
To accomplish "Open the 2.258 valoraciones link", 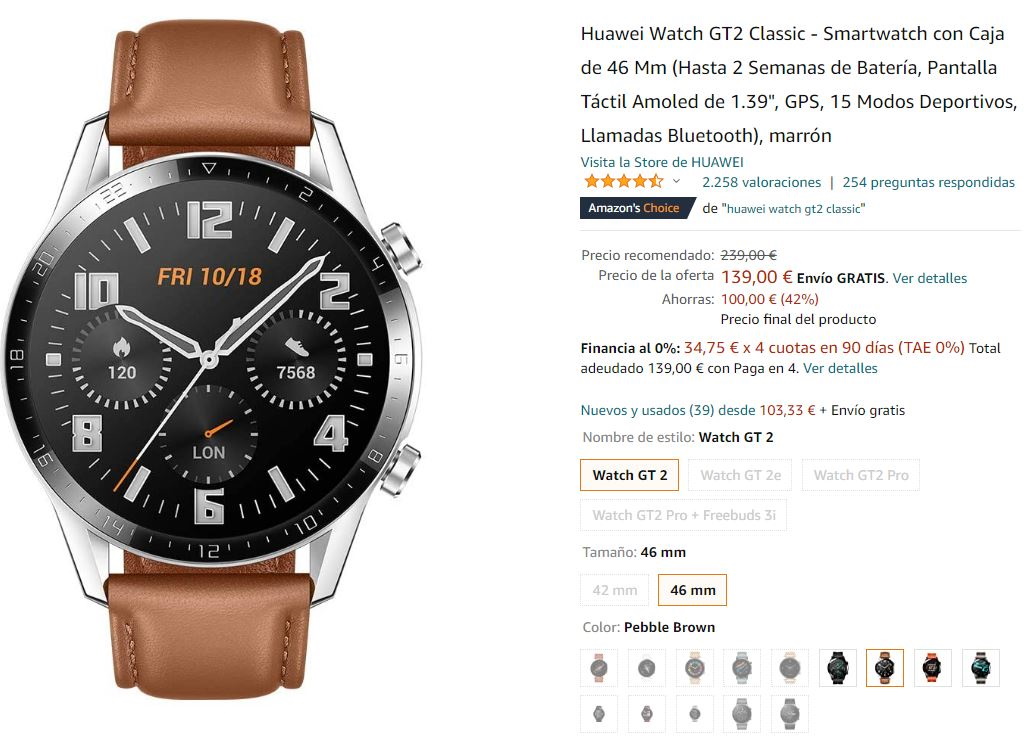I will 762,182.
